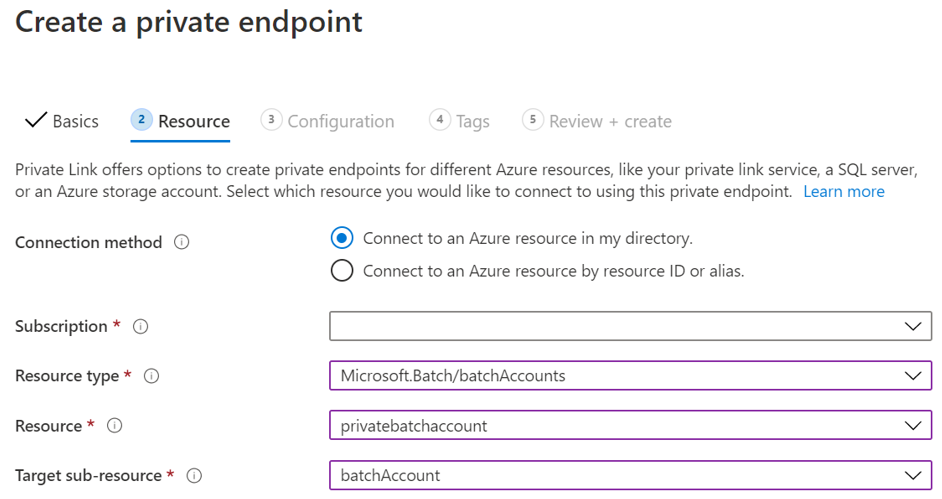Viewport: 942px width, 499px height.
Task: Click the step 3 circle icon
Action: pos(270,120)
